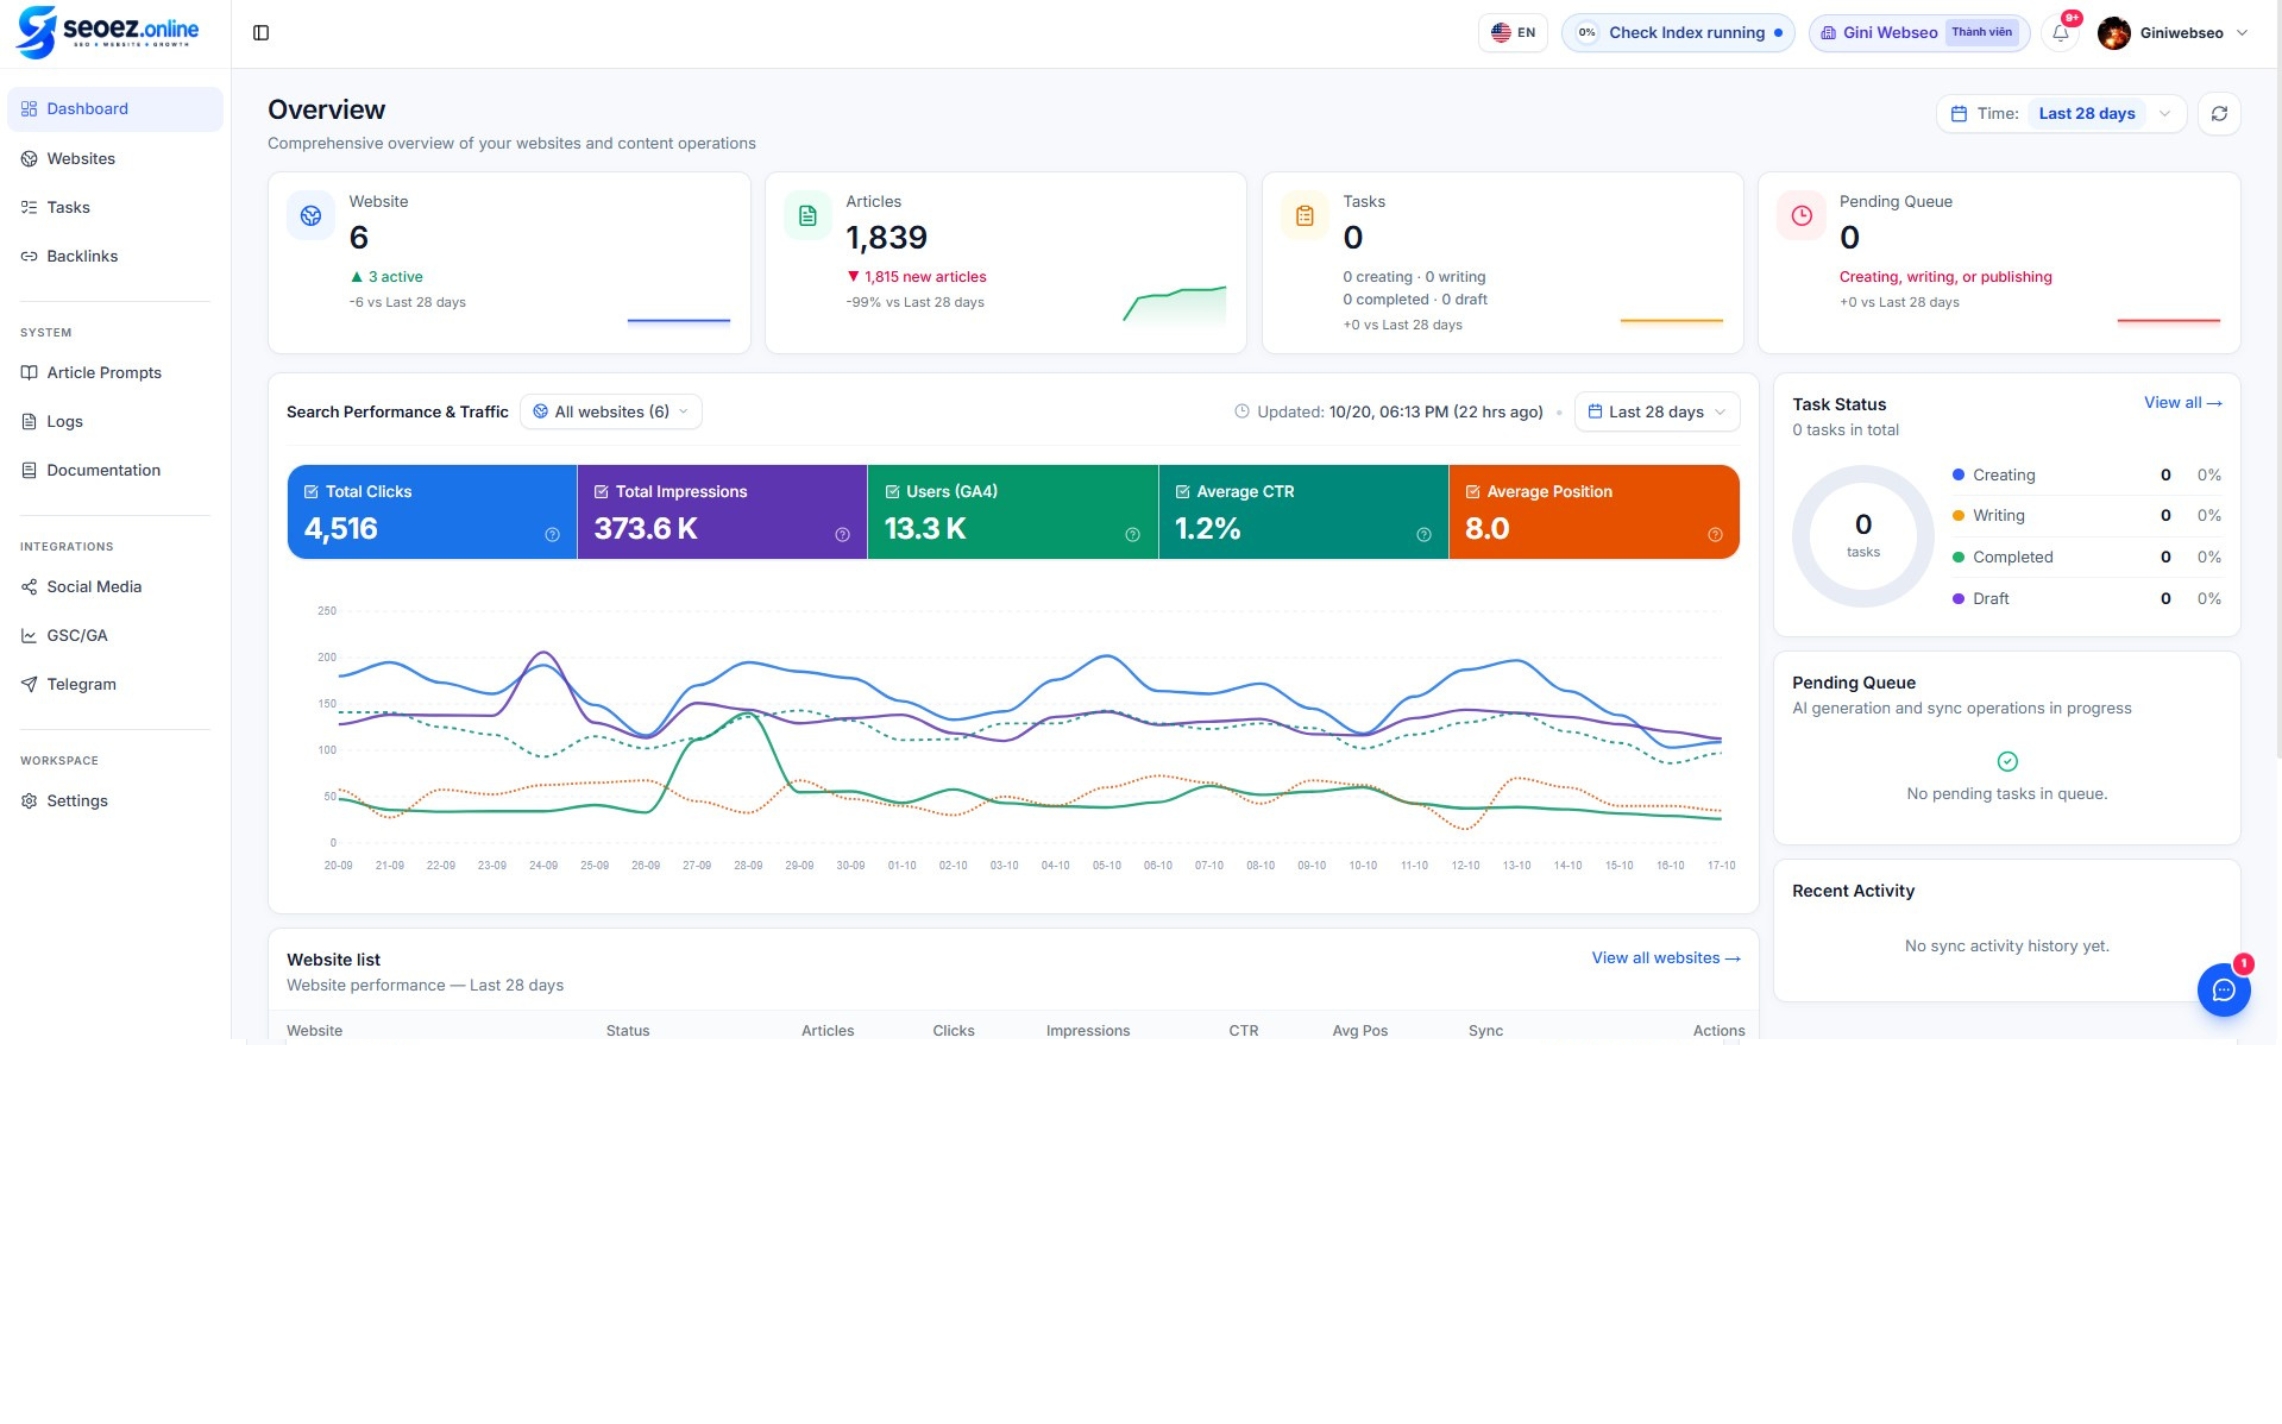Screen dimensions: 2282x1424
Task: Toggle the Total Clicks metric checkbox
Action: coord(311,492)
